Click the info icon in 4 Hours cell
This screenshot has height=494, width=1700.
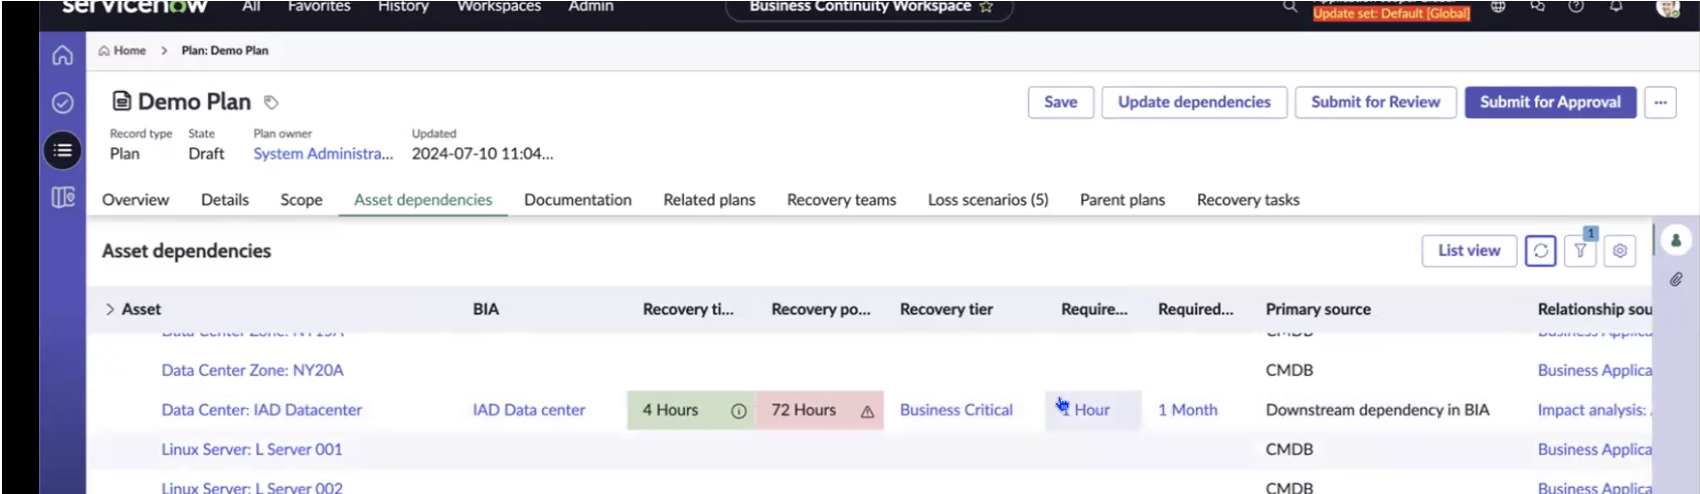(739, 411)
